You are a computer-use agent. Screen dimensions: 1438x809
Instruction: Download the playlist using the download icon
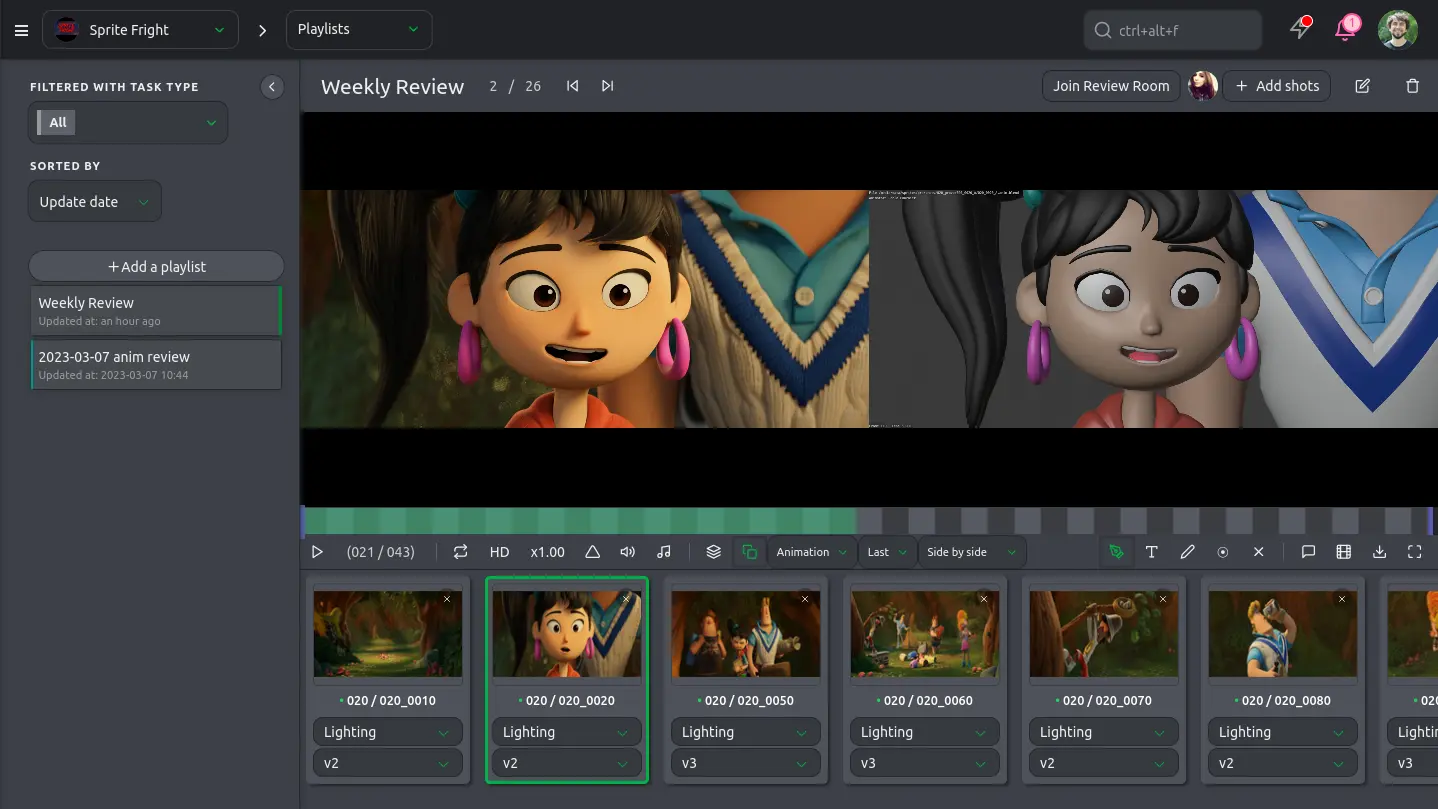1379,552
